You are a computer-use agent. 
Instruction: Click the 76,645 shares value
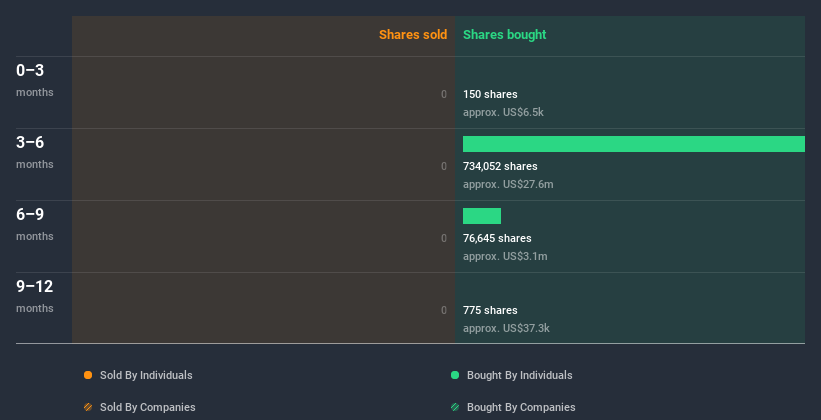(497, 238)
